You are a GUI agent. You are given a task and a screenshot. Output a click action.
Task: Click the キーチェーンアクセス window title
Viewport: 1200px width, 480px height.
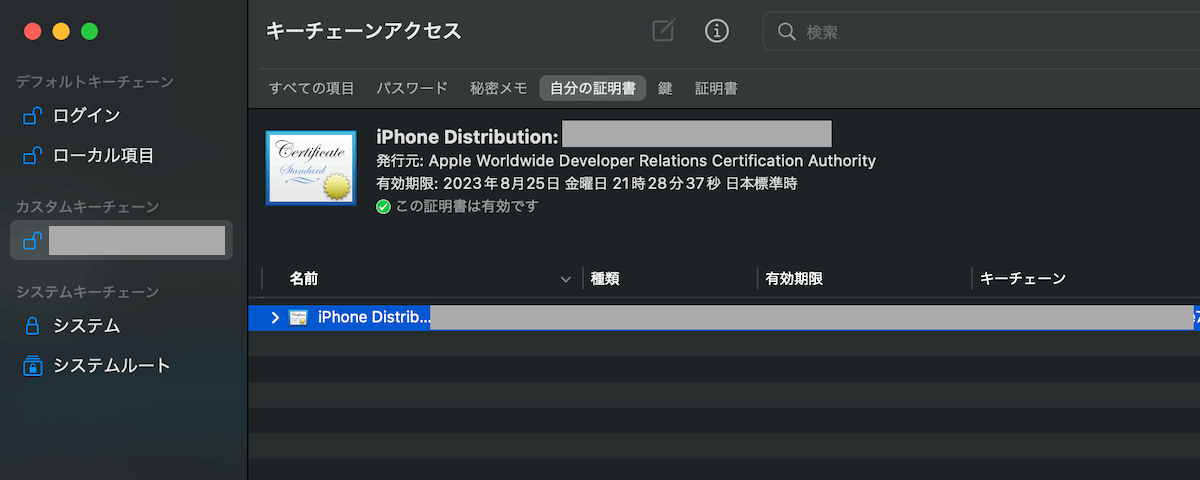pos(364,31)
